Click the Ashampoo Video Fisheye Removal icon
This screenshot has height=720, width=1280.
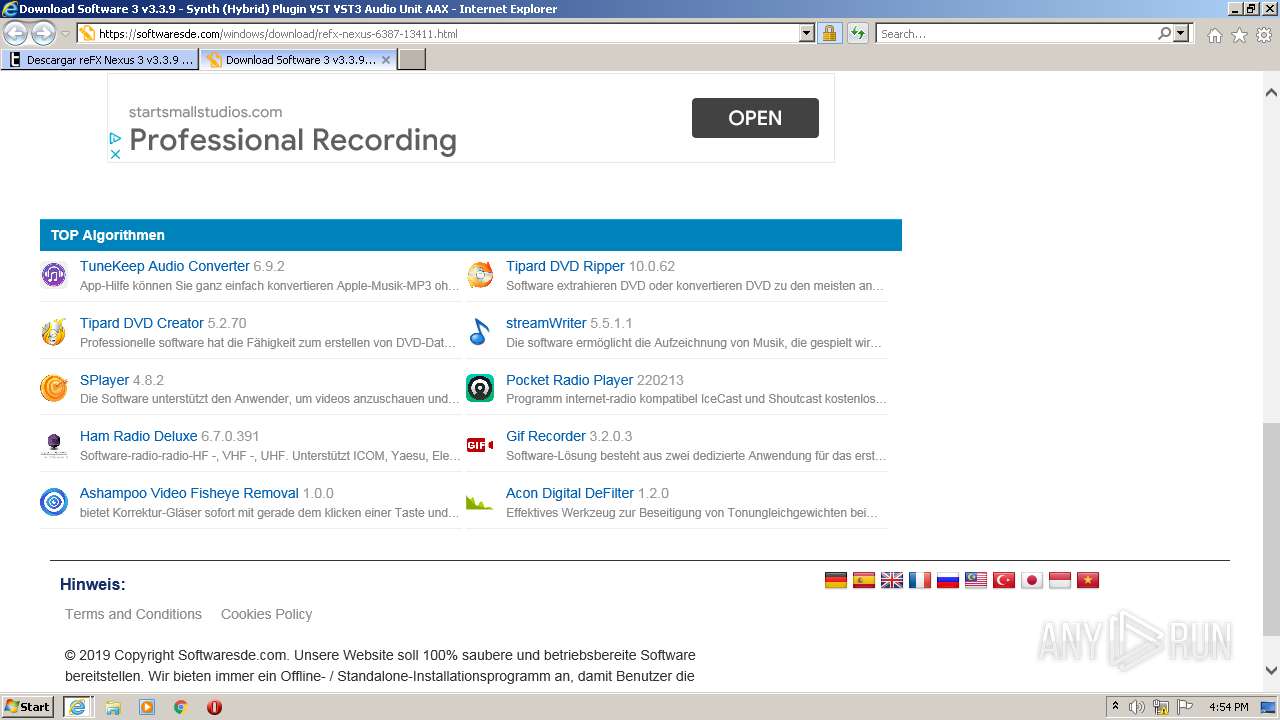click(x=54, y=501)
